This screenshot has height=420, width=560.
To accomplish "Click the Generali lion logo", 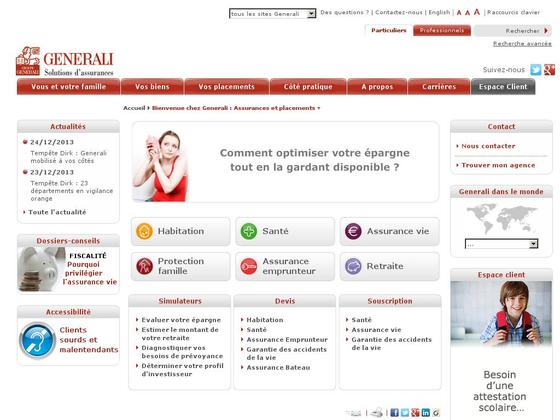I will pyautogui.click(x=28, y=61).
